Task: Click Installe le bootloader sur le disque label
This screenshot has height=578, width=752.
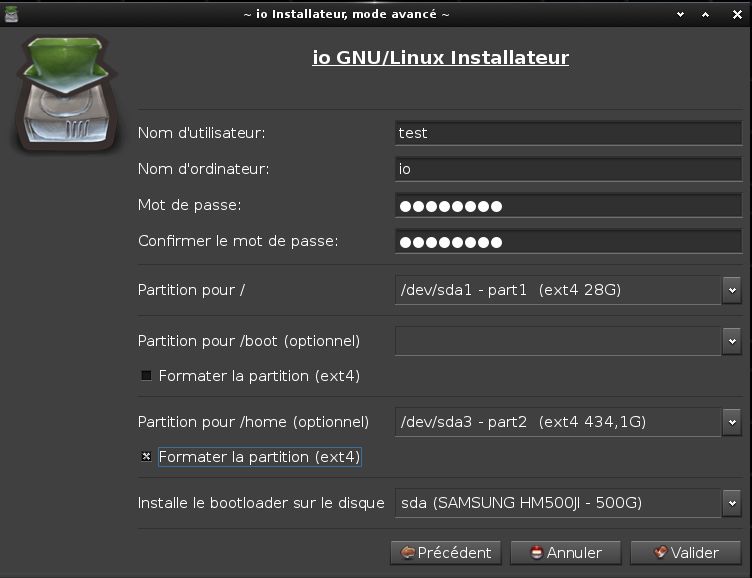Action: coord(261,503)
